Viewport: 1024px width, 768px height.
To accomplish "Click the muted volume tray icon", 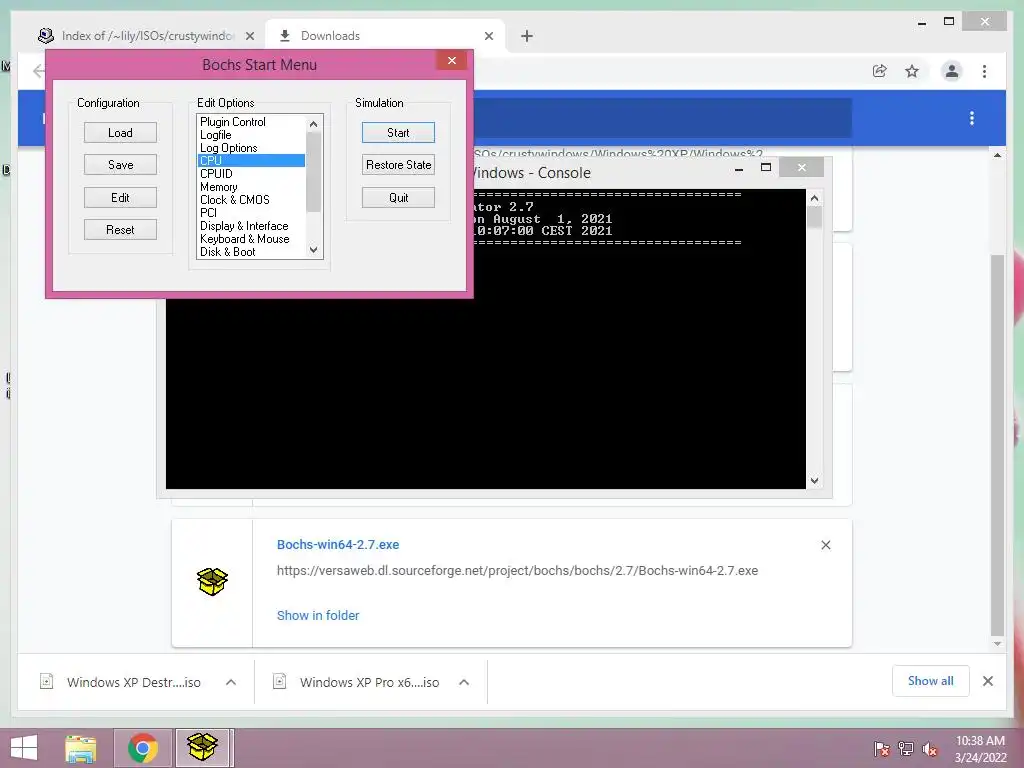I will coord(929,748).
